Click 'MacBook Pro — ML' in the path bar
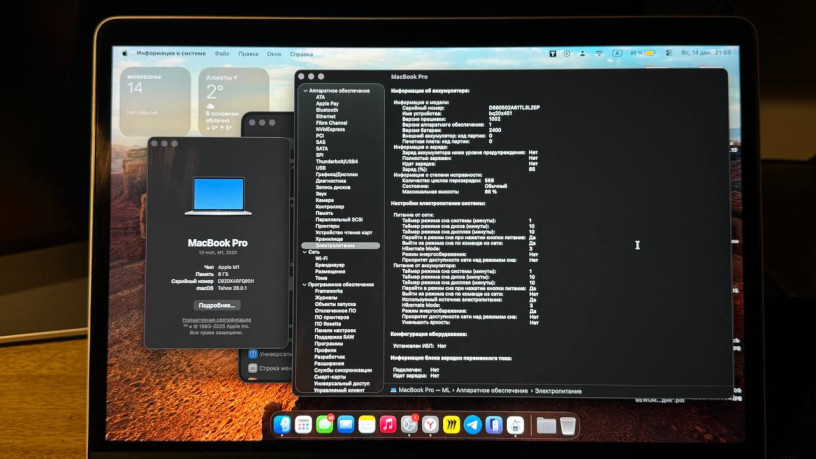This screenshot has width=816, height=459. 423,390
